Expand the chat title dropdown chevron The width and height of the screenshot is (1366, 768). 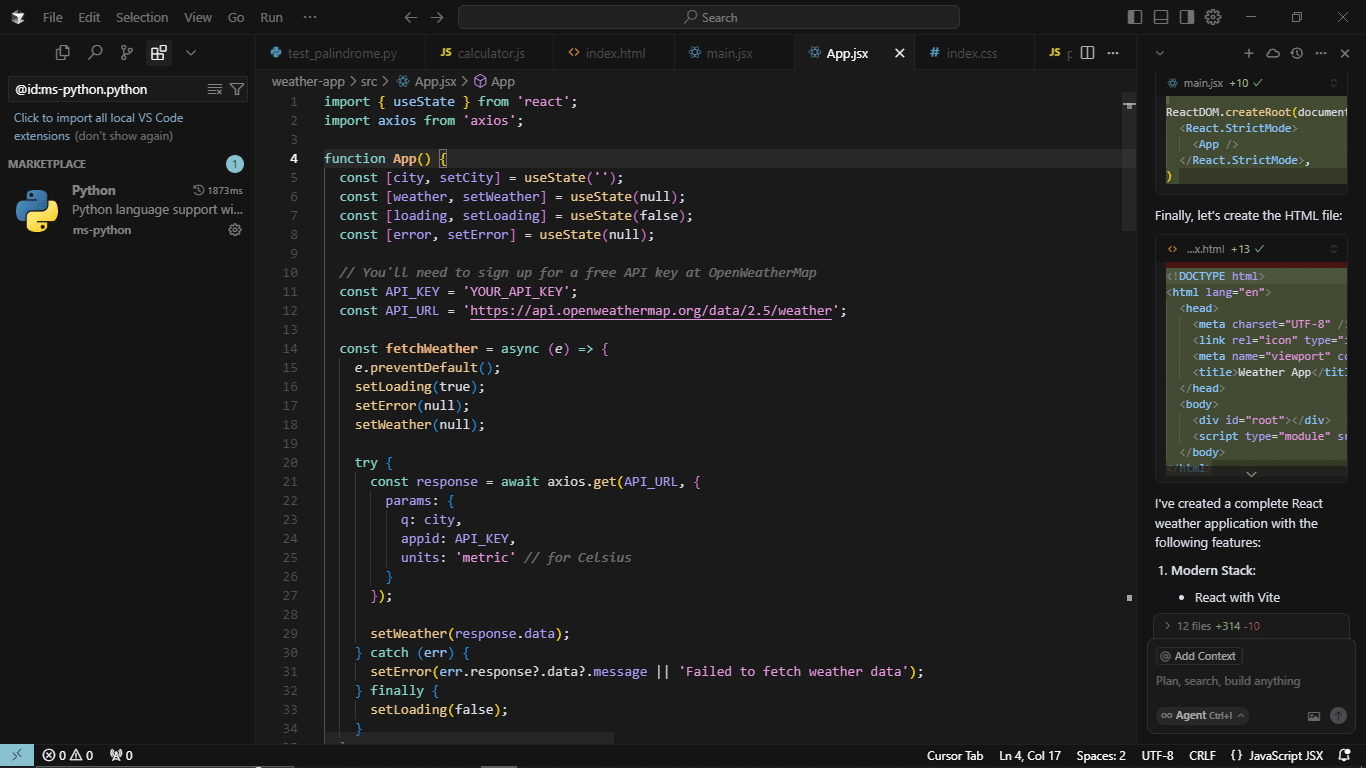point(1160,53)
